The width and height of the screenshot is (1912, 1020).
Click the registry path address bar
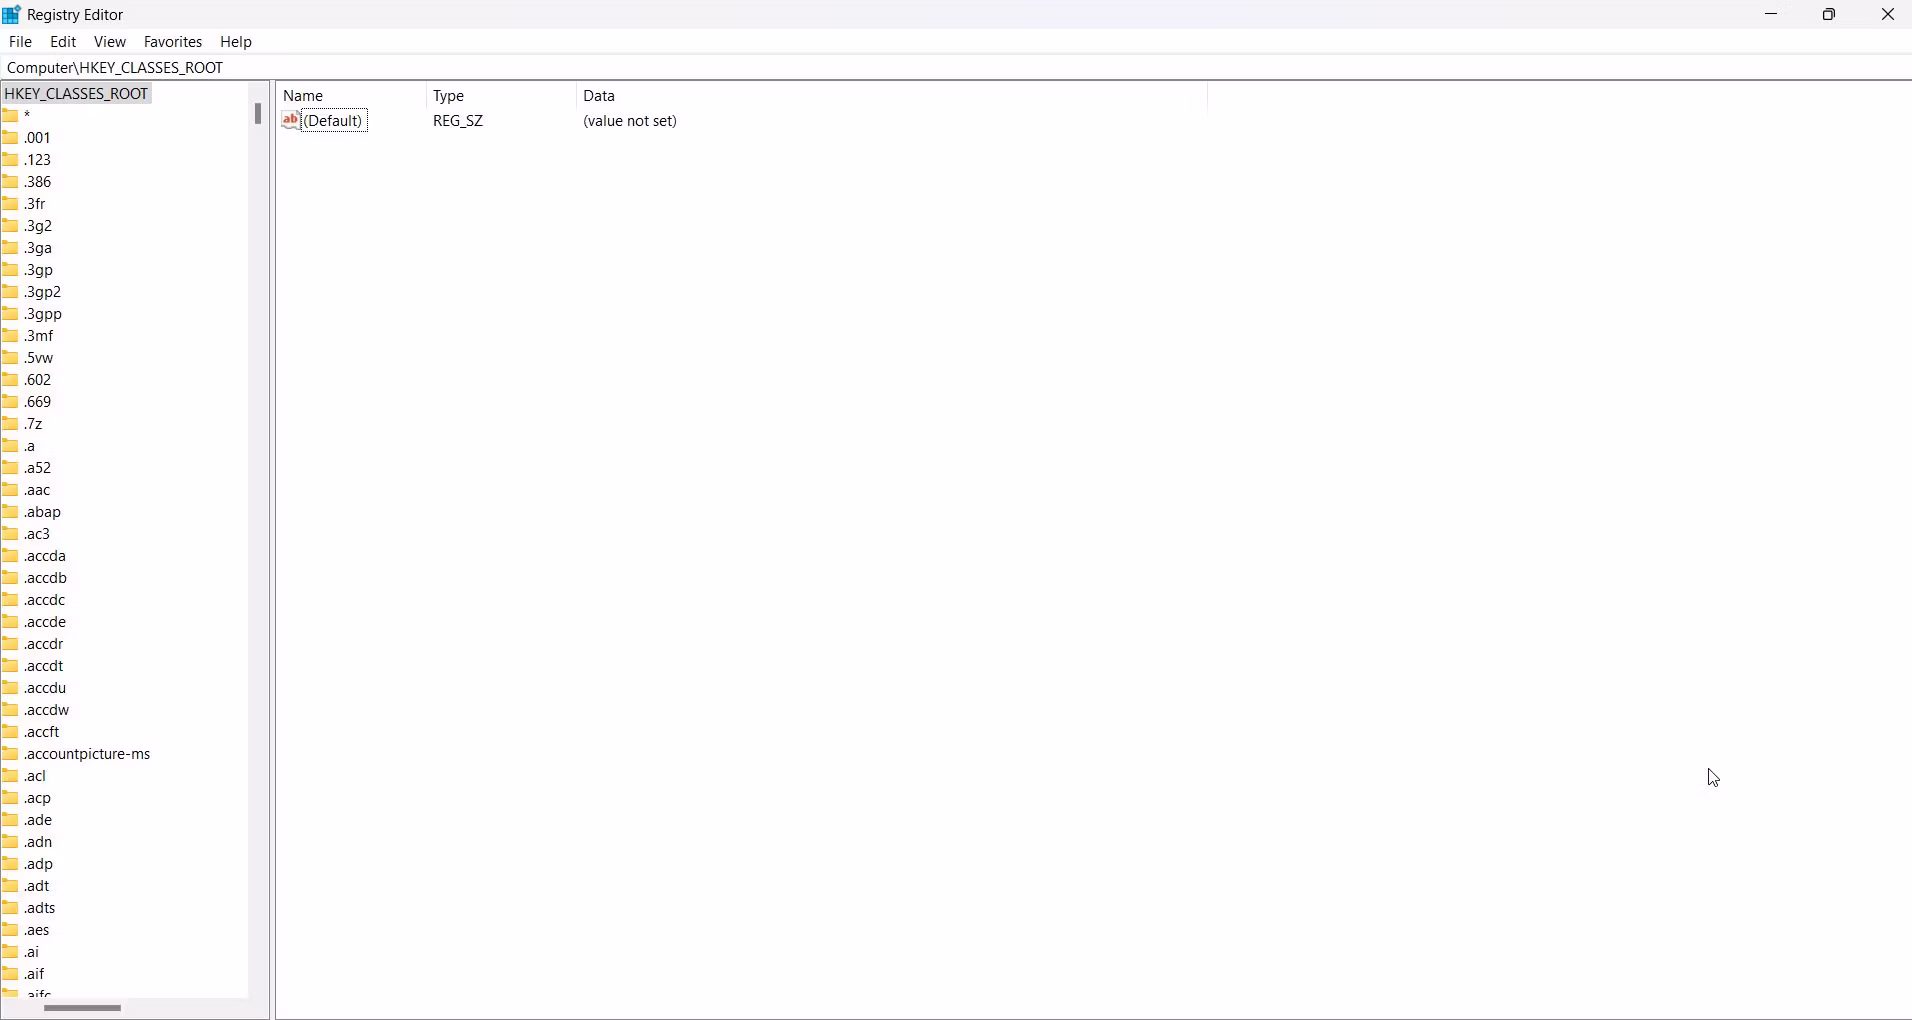955,67
